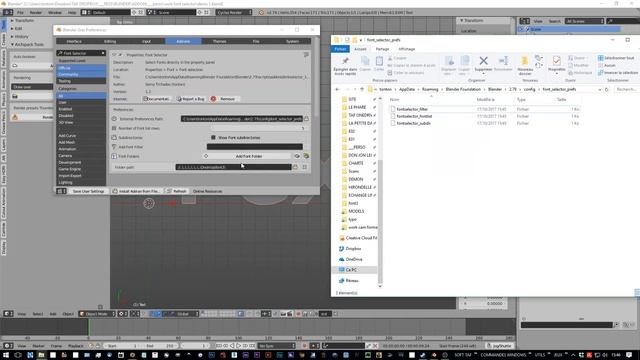Open file browser for Folder path
640x360 pixels.
coord(295,167)
